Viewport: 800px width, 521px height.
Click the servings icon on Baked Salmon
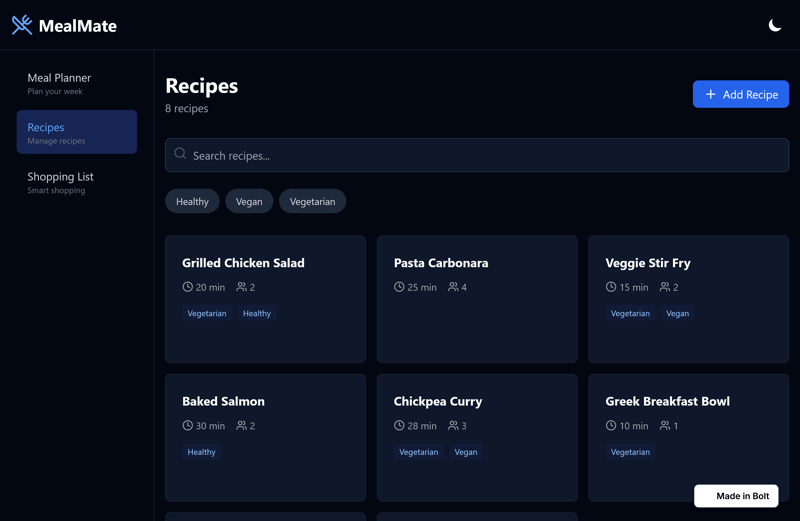[241, 425]
